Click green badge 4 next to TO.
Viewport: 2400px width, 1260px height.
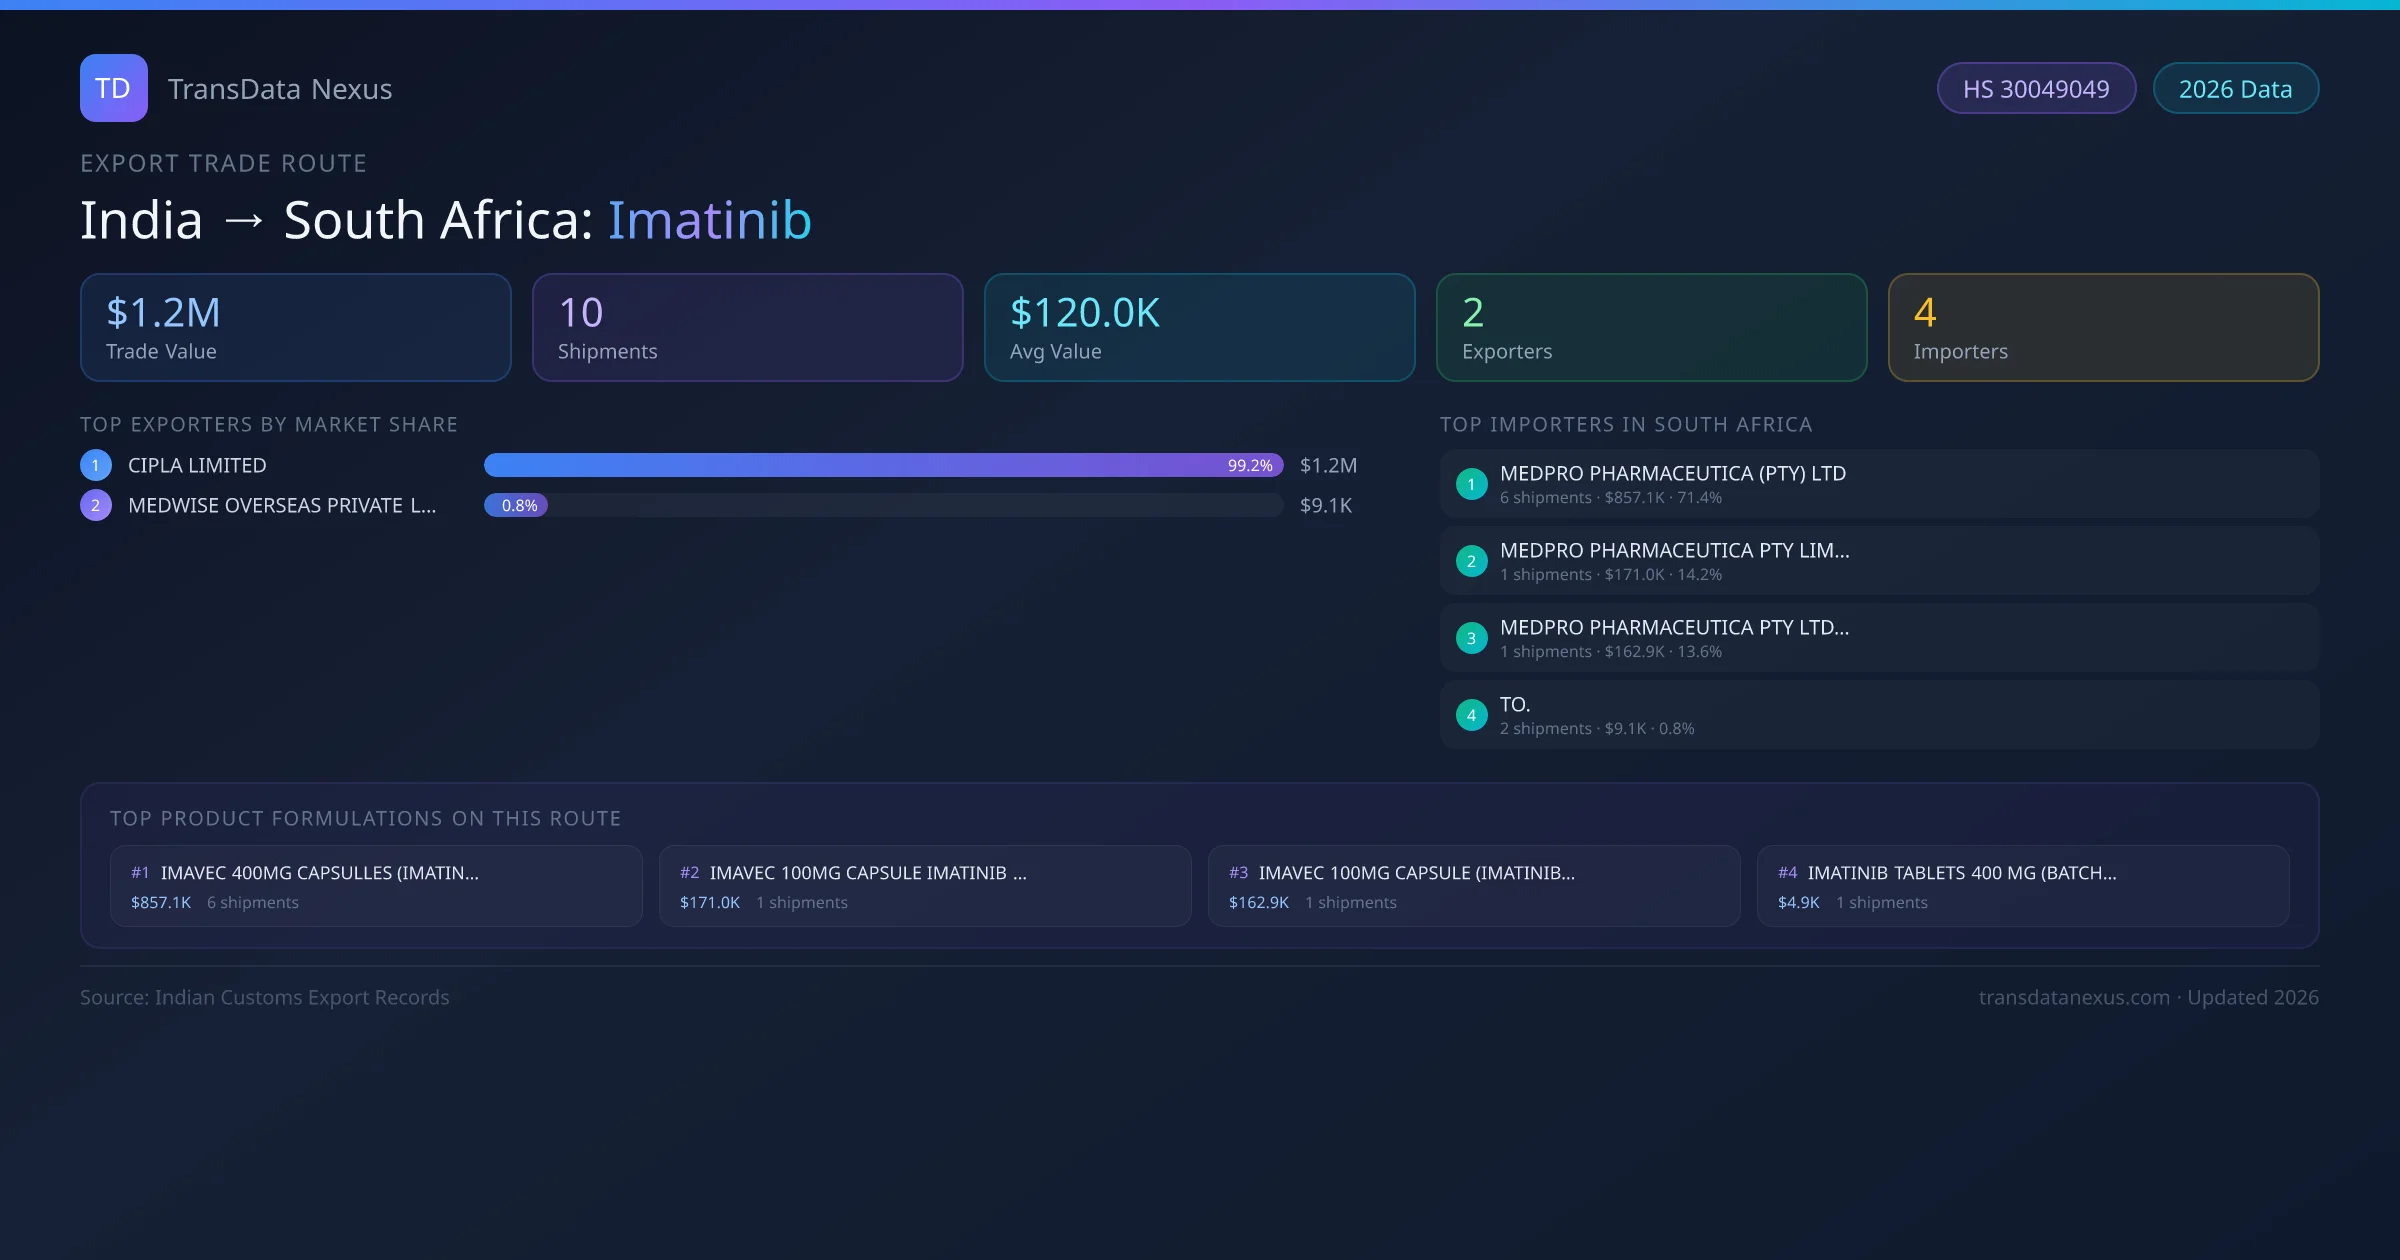click(1471, 715)
